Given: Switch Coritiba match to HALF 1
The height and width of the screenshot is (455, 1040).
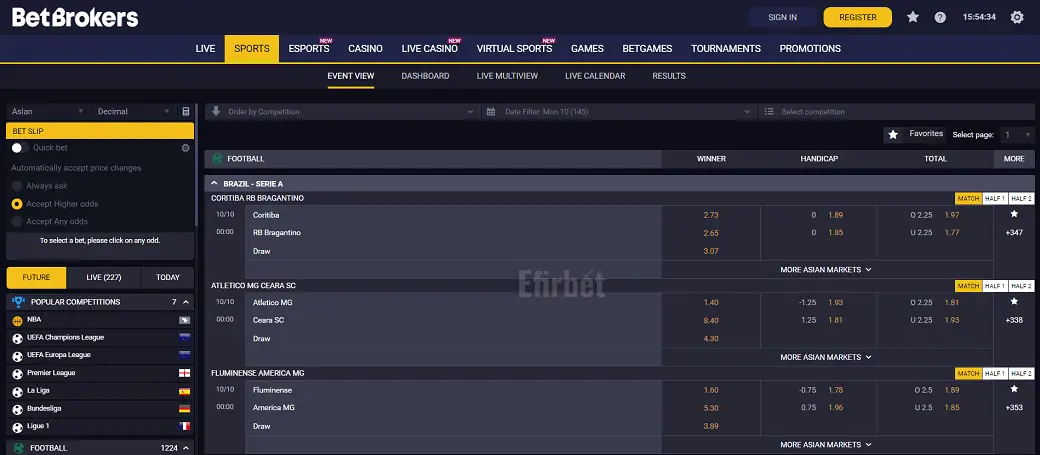Looking at the screenshot, I should 995,198.
